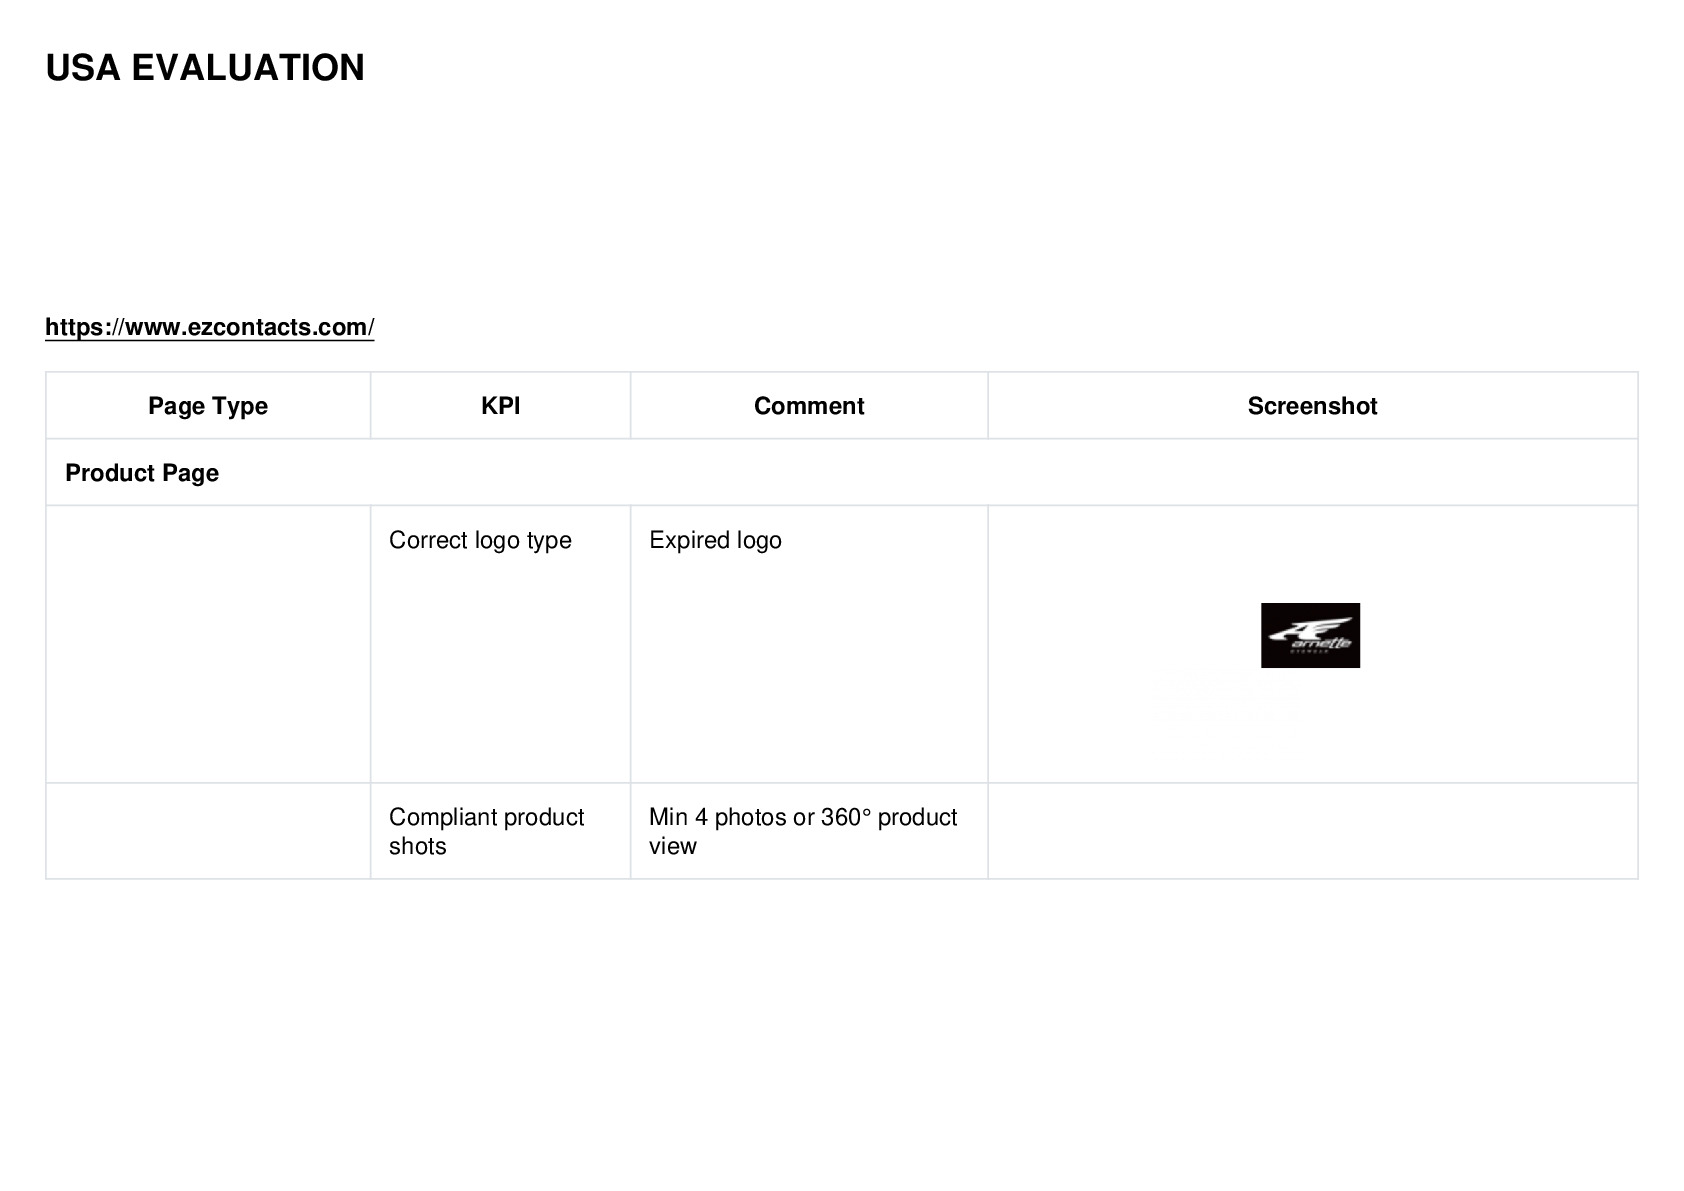Click the Arnette logo image
The width and height of the screenshot is (1684, 1191).
[1310, 635]
